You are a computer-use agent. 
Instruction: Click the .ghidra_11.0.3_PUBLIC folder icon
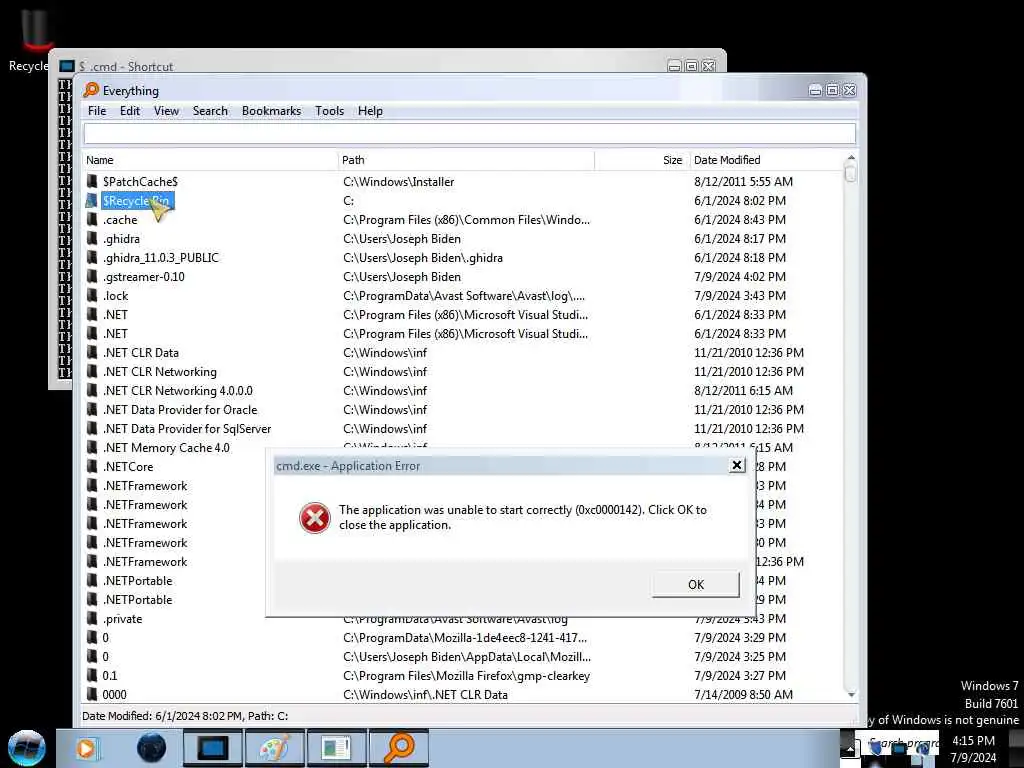(x=92, y=257)
